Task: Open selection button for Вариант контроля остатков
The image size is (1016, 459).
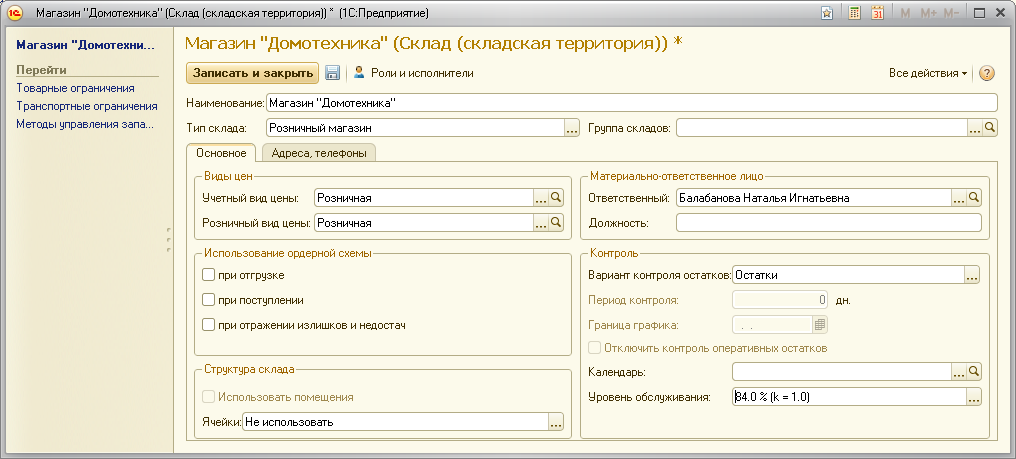Action: click(x=972, y=275)
